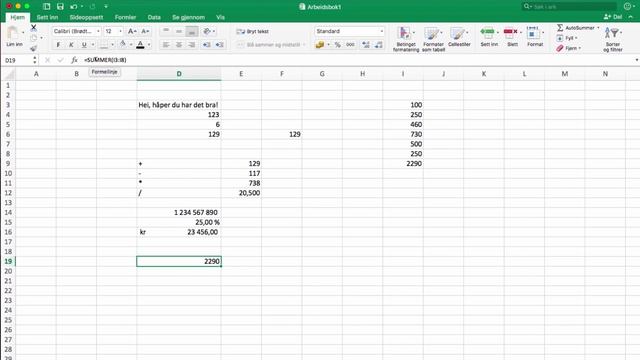Align cell text right

point(192,45)
